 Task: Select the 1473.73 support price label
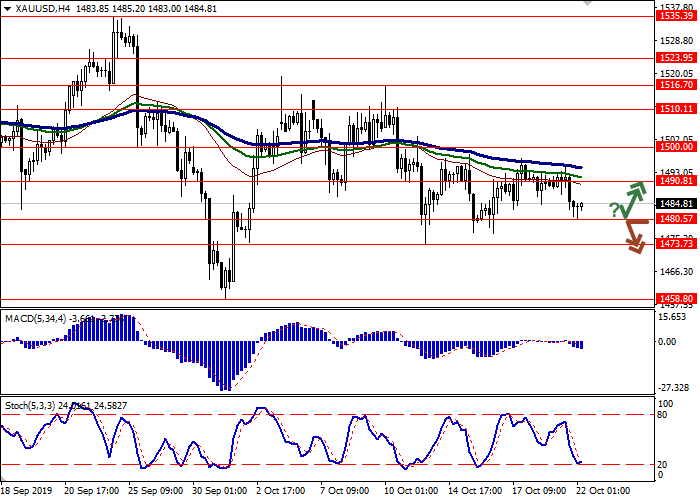click(x=676, y=243)
